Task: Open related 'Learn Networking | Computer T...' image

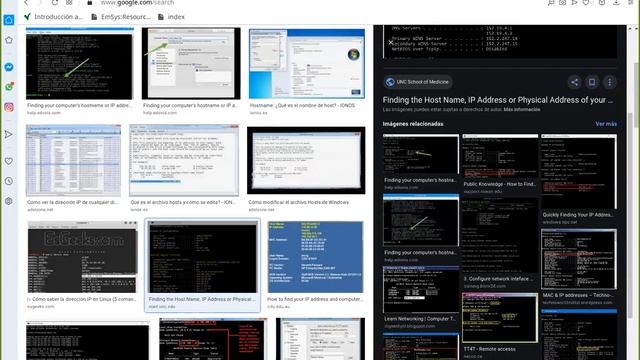Action: click(421, 290)
